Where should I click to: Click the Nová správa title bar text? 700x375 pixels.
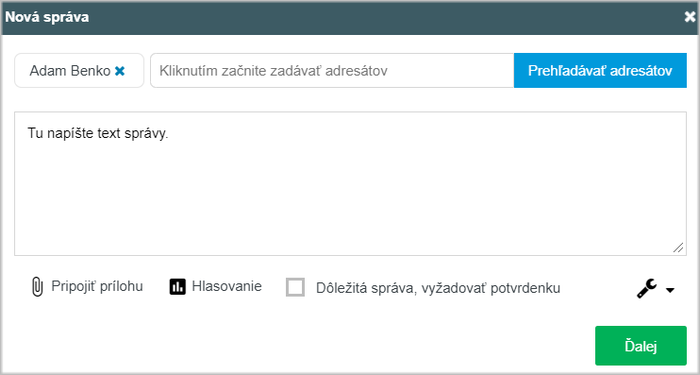point(47,17)
